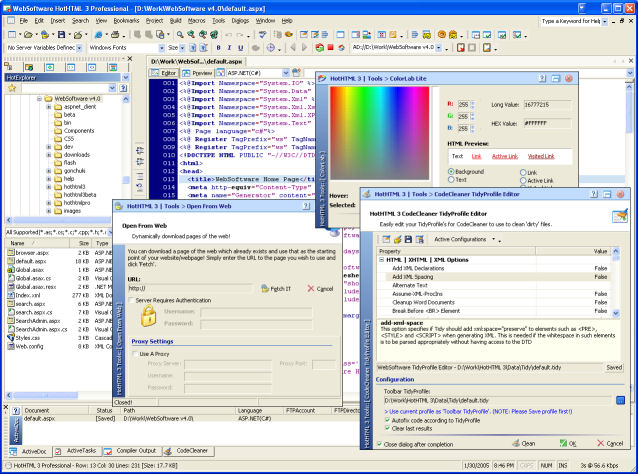Image resolution: width=638 pixels, height=474 pixels.
Task: Click the HEX Value field in ColorLab
Action: point(547,123)
